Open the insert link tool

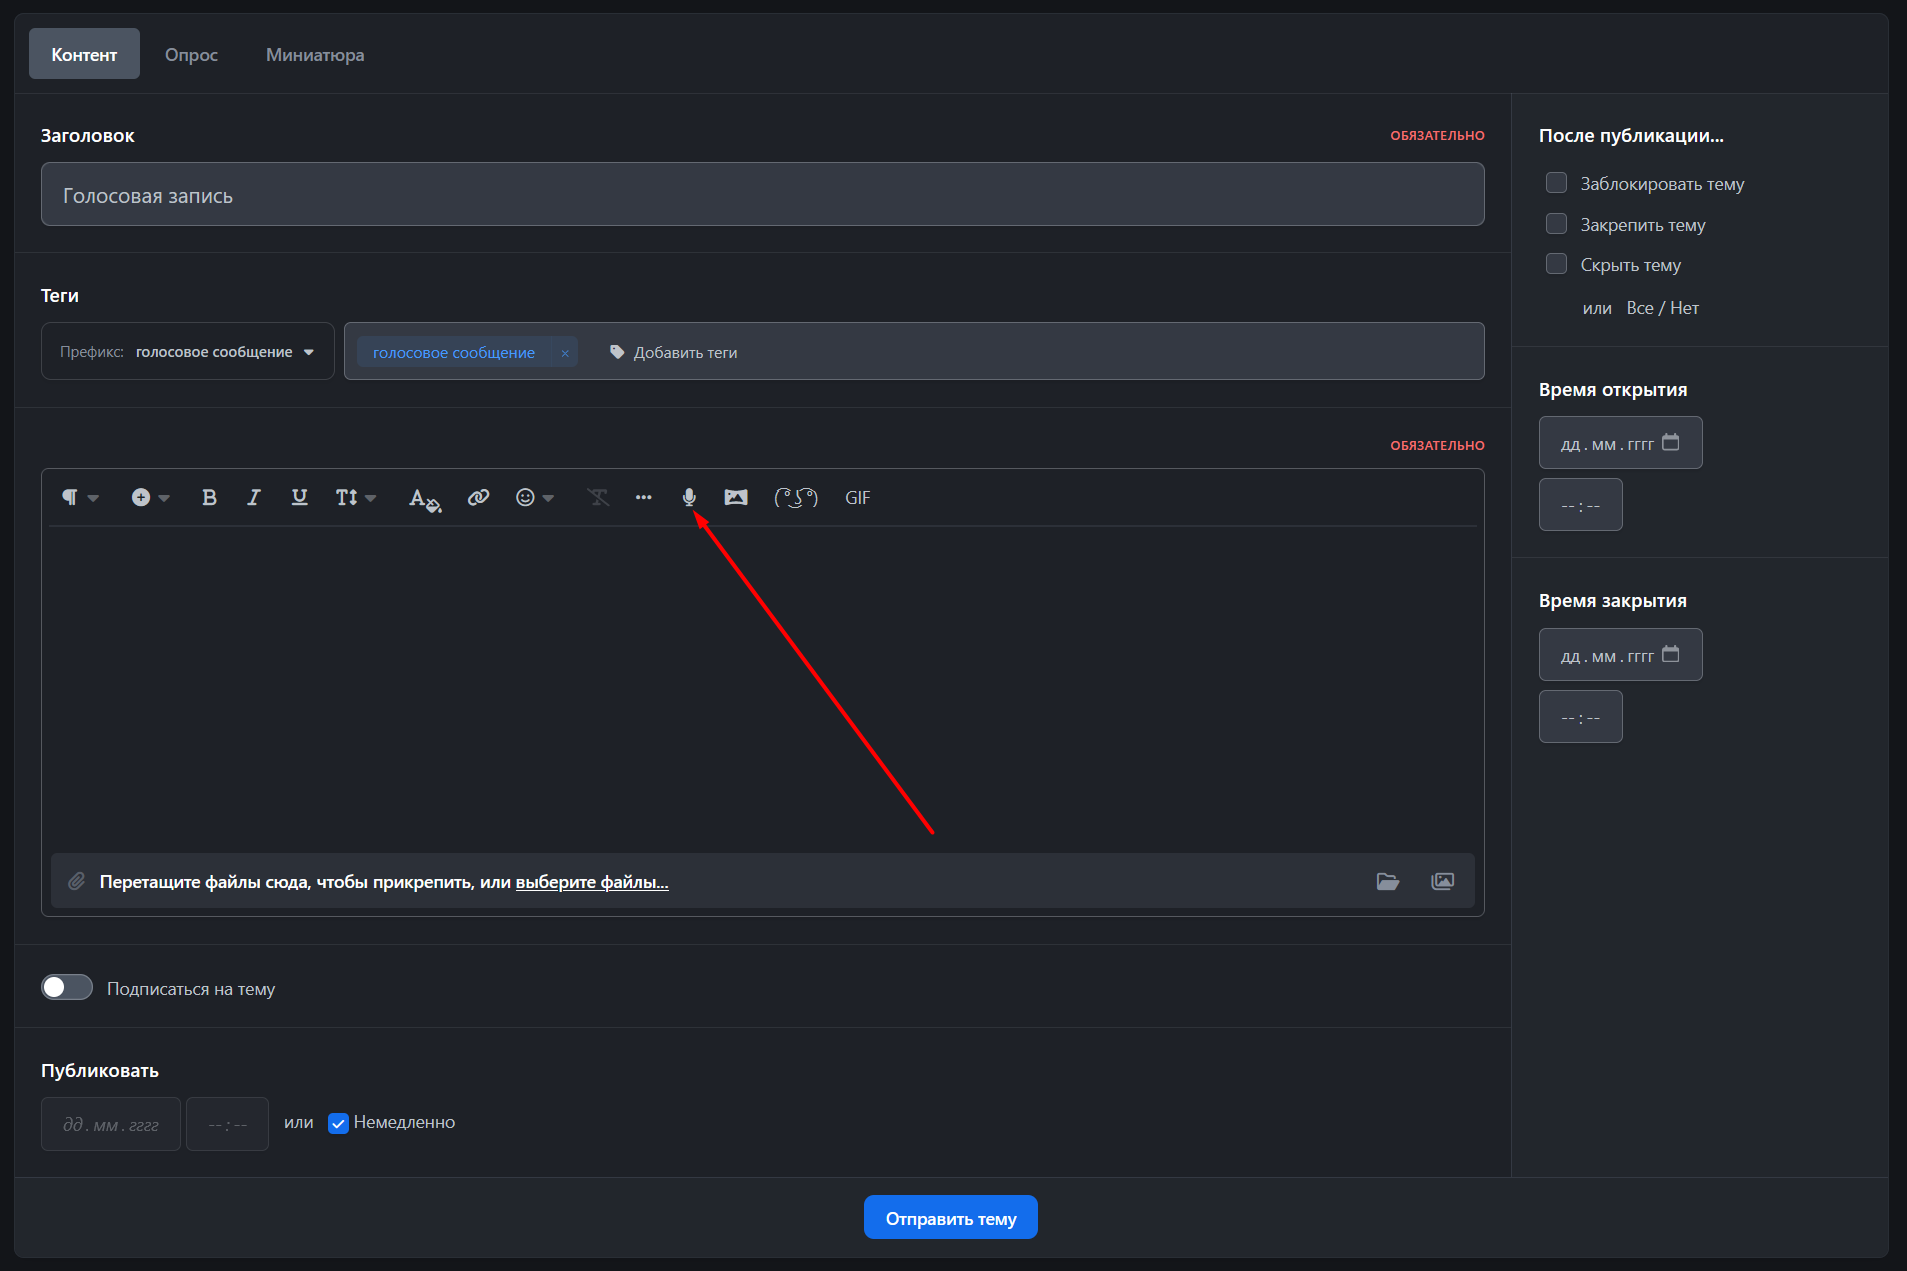coord(479,497)
